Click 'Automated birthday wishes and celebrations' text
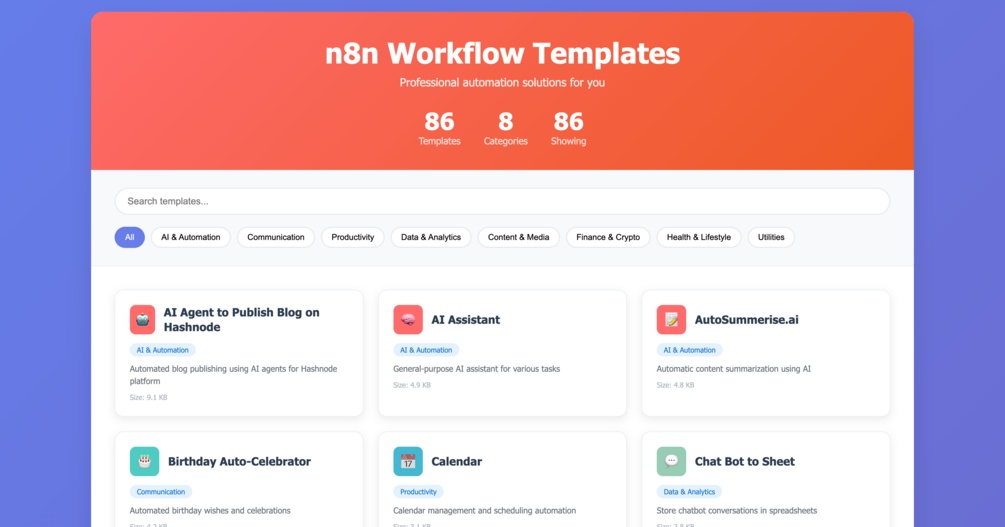 (x=210, y=510)
